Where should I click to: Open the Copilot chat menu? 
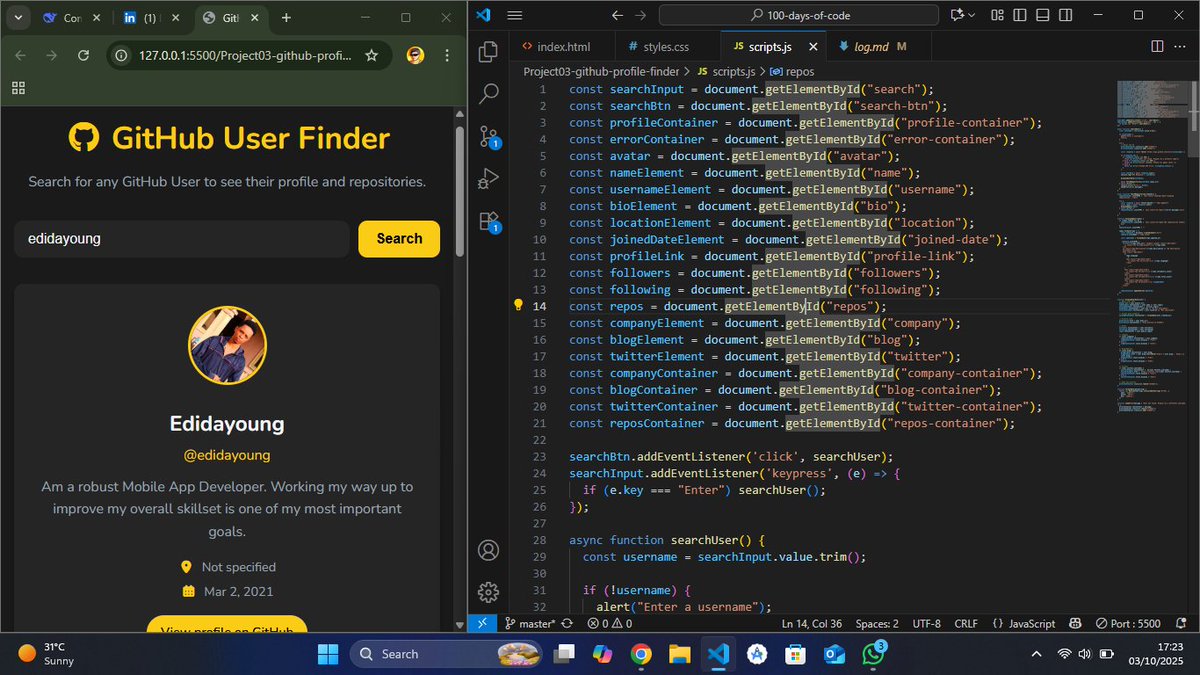pos(962,15)
